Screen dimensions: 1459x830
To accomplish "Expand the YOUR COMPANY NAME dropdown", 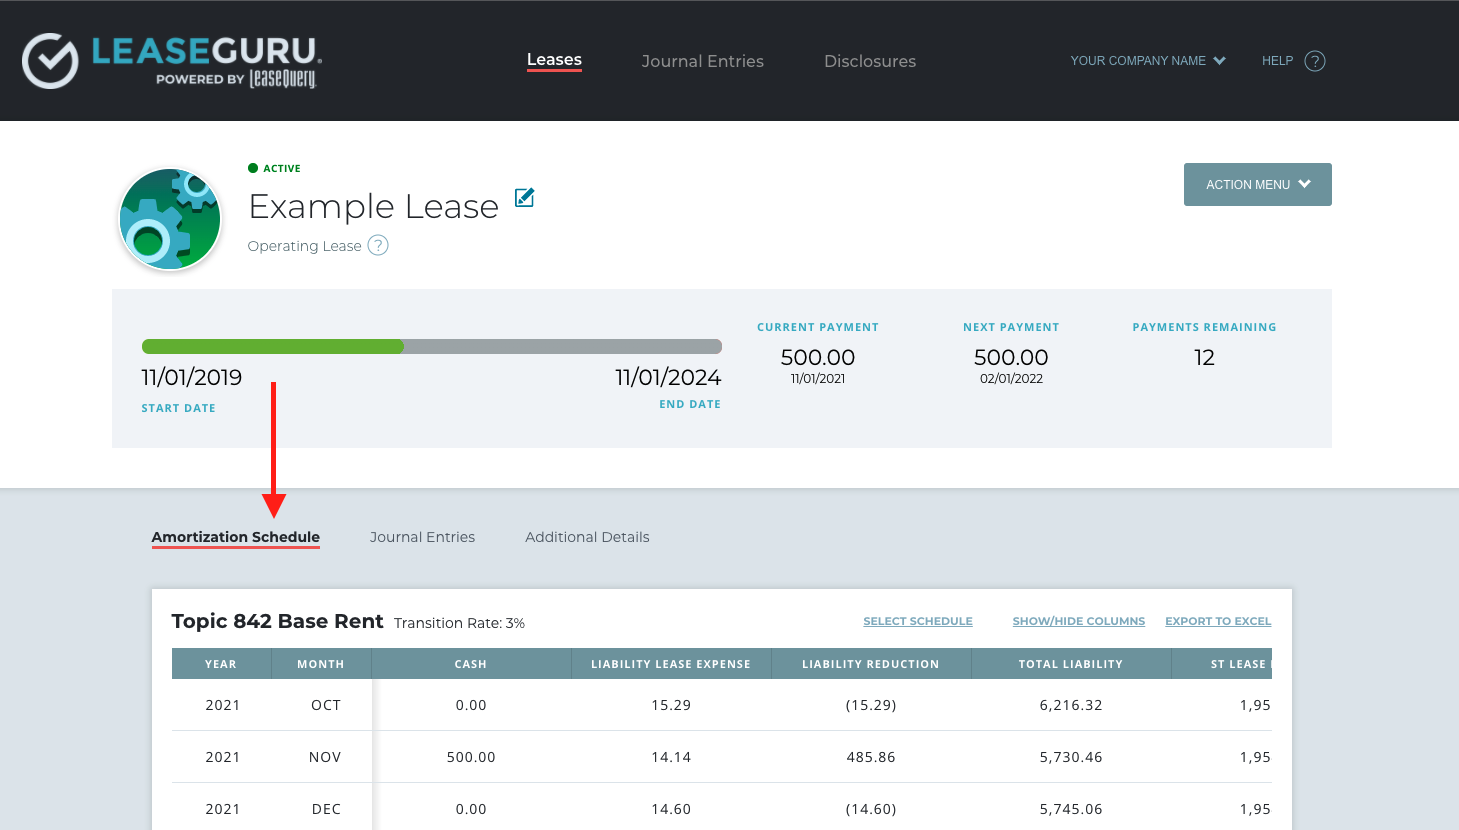I will point(1147,60).
